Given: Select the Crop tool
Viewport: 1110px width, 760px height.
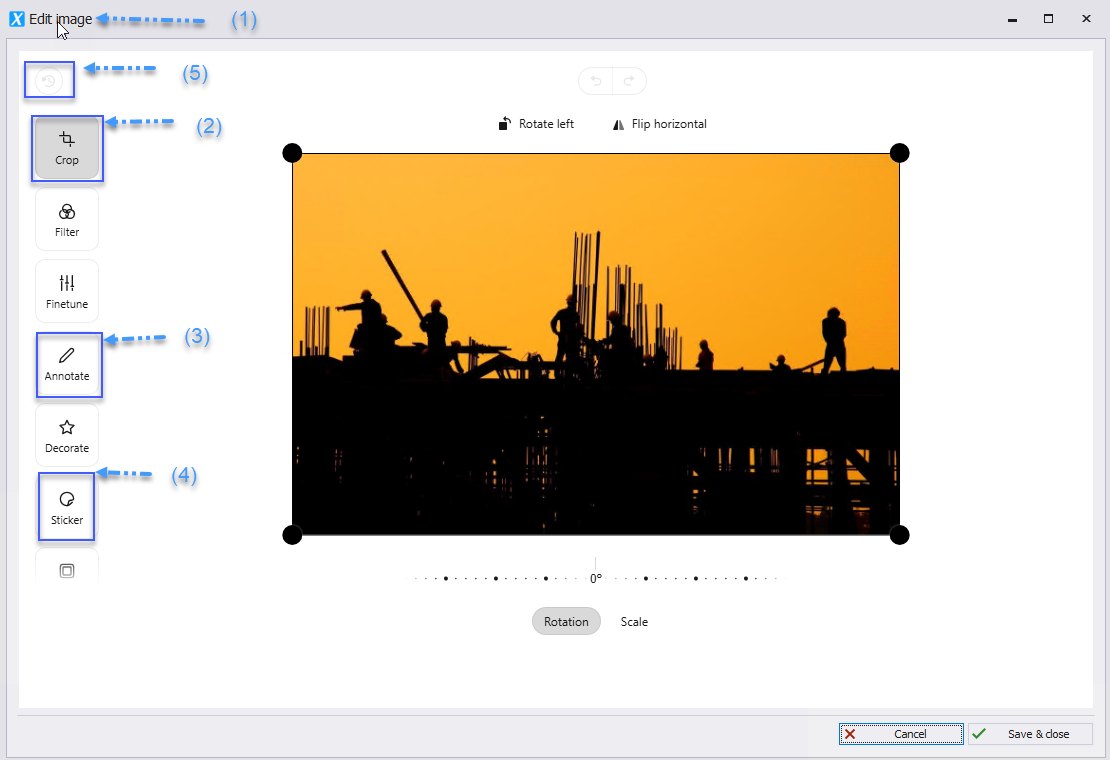Looking at the screenshot, I should click(x=67, y=149).
